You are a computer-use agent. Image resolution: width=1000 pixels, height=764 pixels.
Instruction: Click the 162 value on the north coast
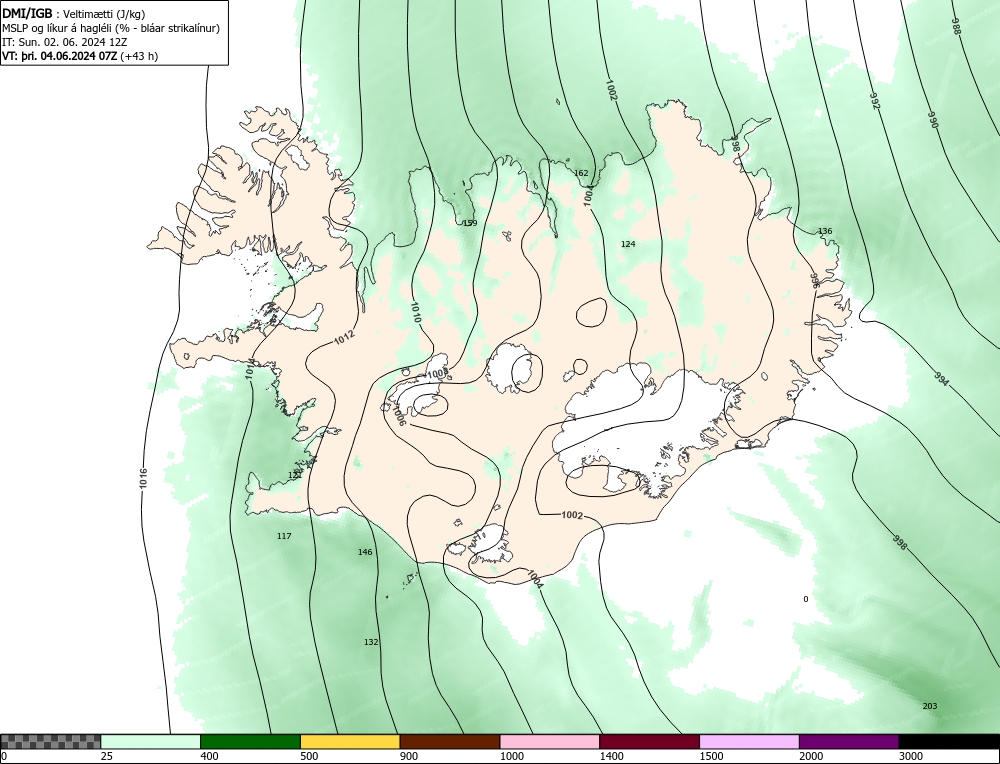point(581,173)
